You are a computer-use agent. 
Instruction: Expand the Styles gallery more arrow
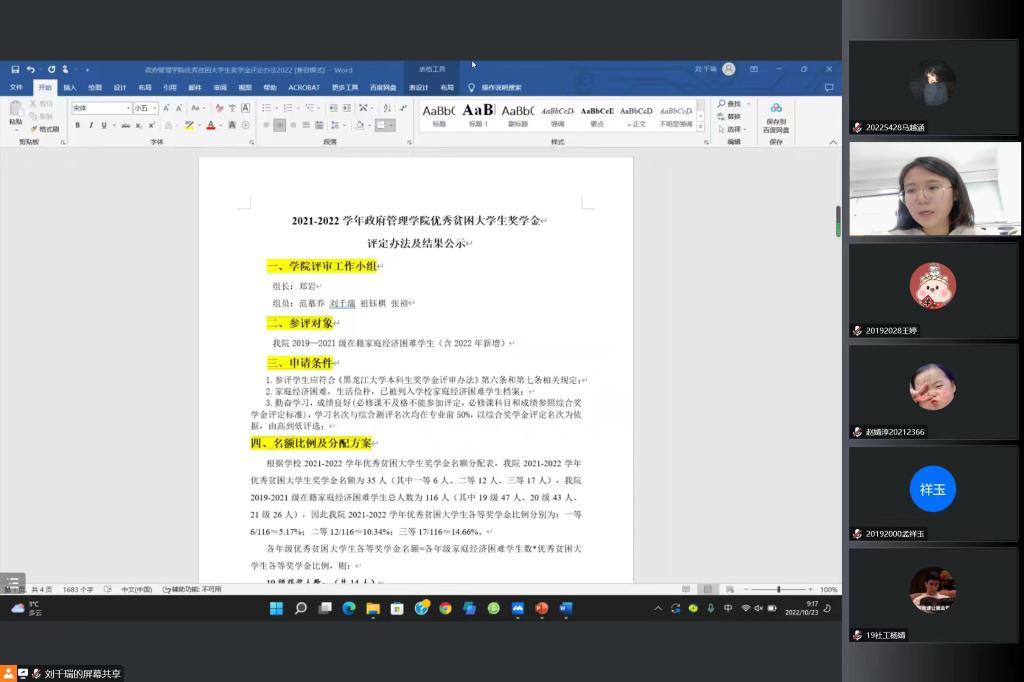coord(701,127)
